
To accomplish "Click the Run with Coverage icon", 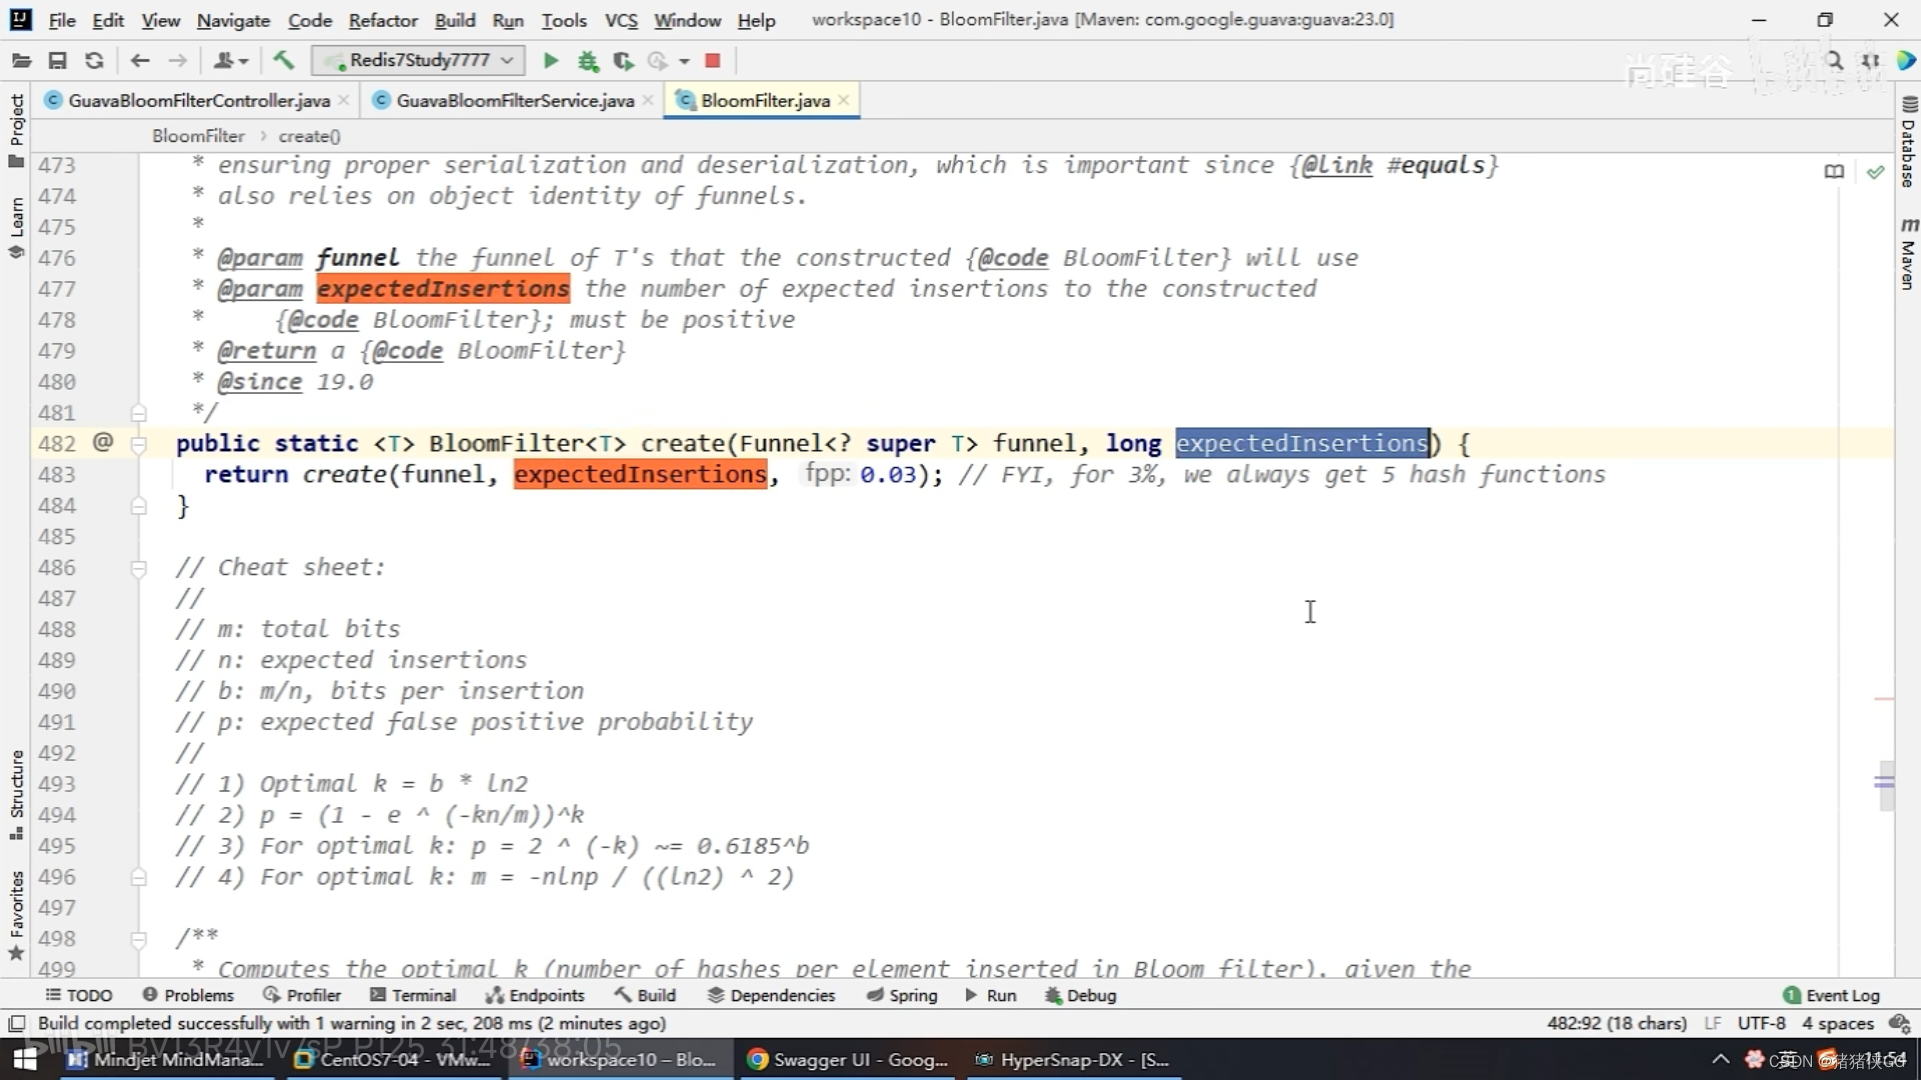I will point(624,61).
